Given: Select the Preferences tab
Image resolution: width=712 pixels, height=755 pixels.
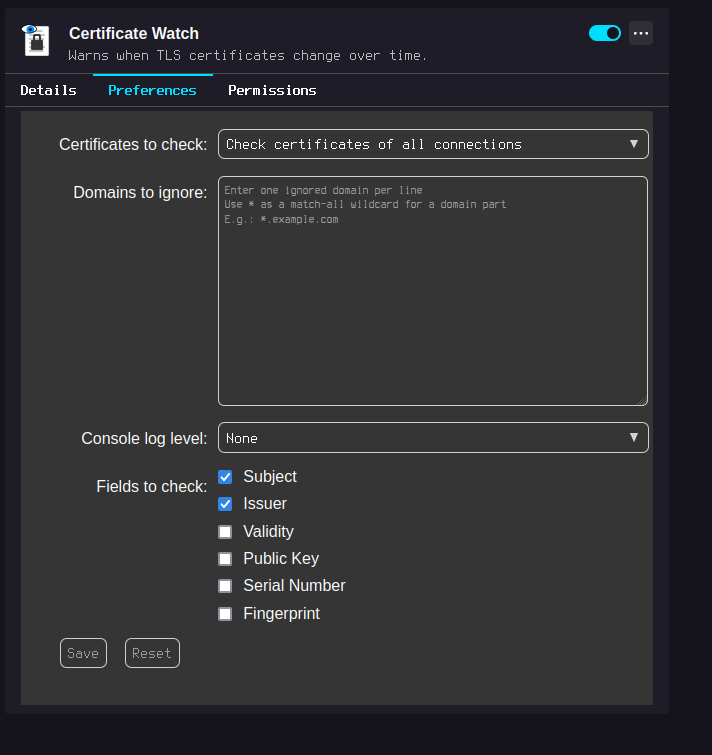Looking at the screenshot, I should pos(152,90).
